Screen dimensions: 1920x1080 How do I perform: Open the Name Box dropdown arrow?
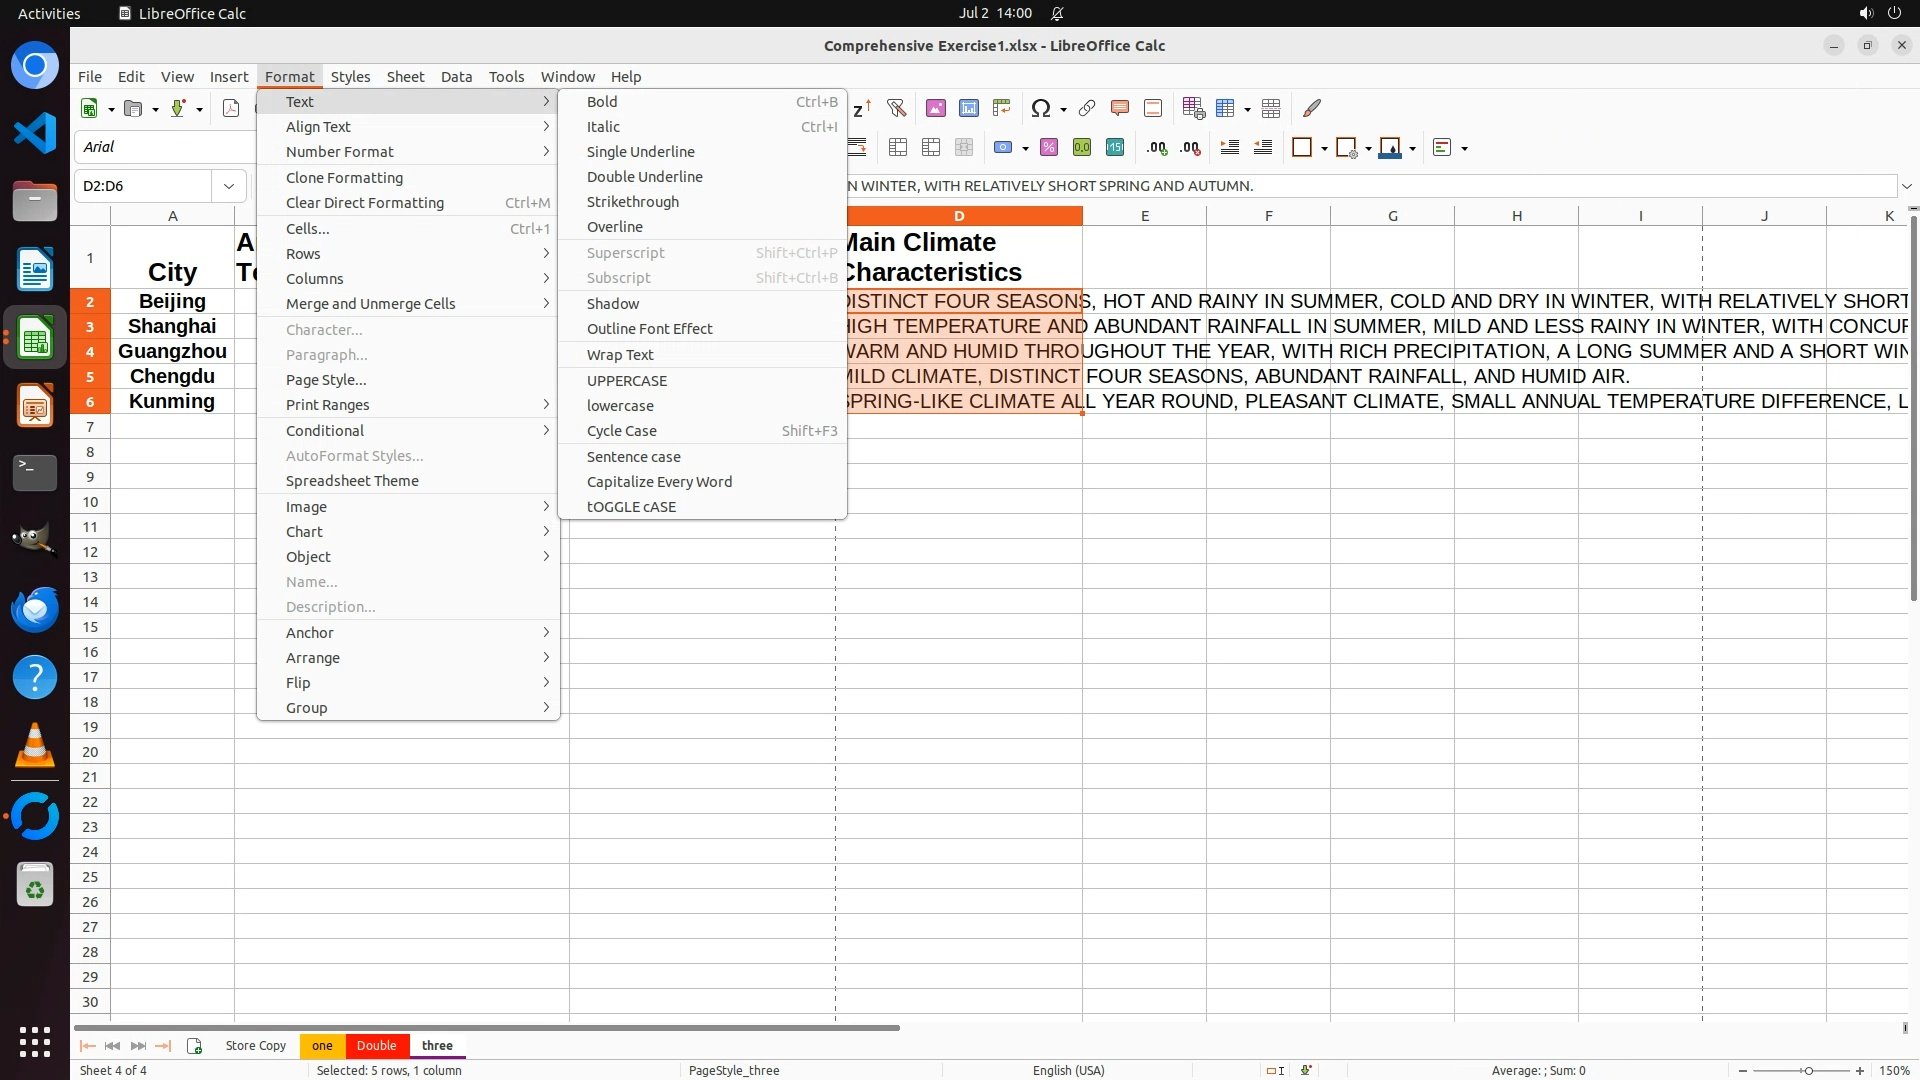(x=229, y=186)
